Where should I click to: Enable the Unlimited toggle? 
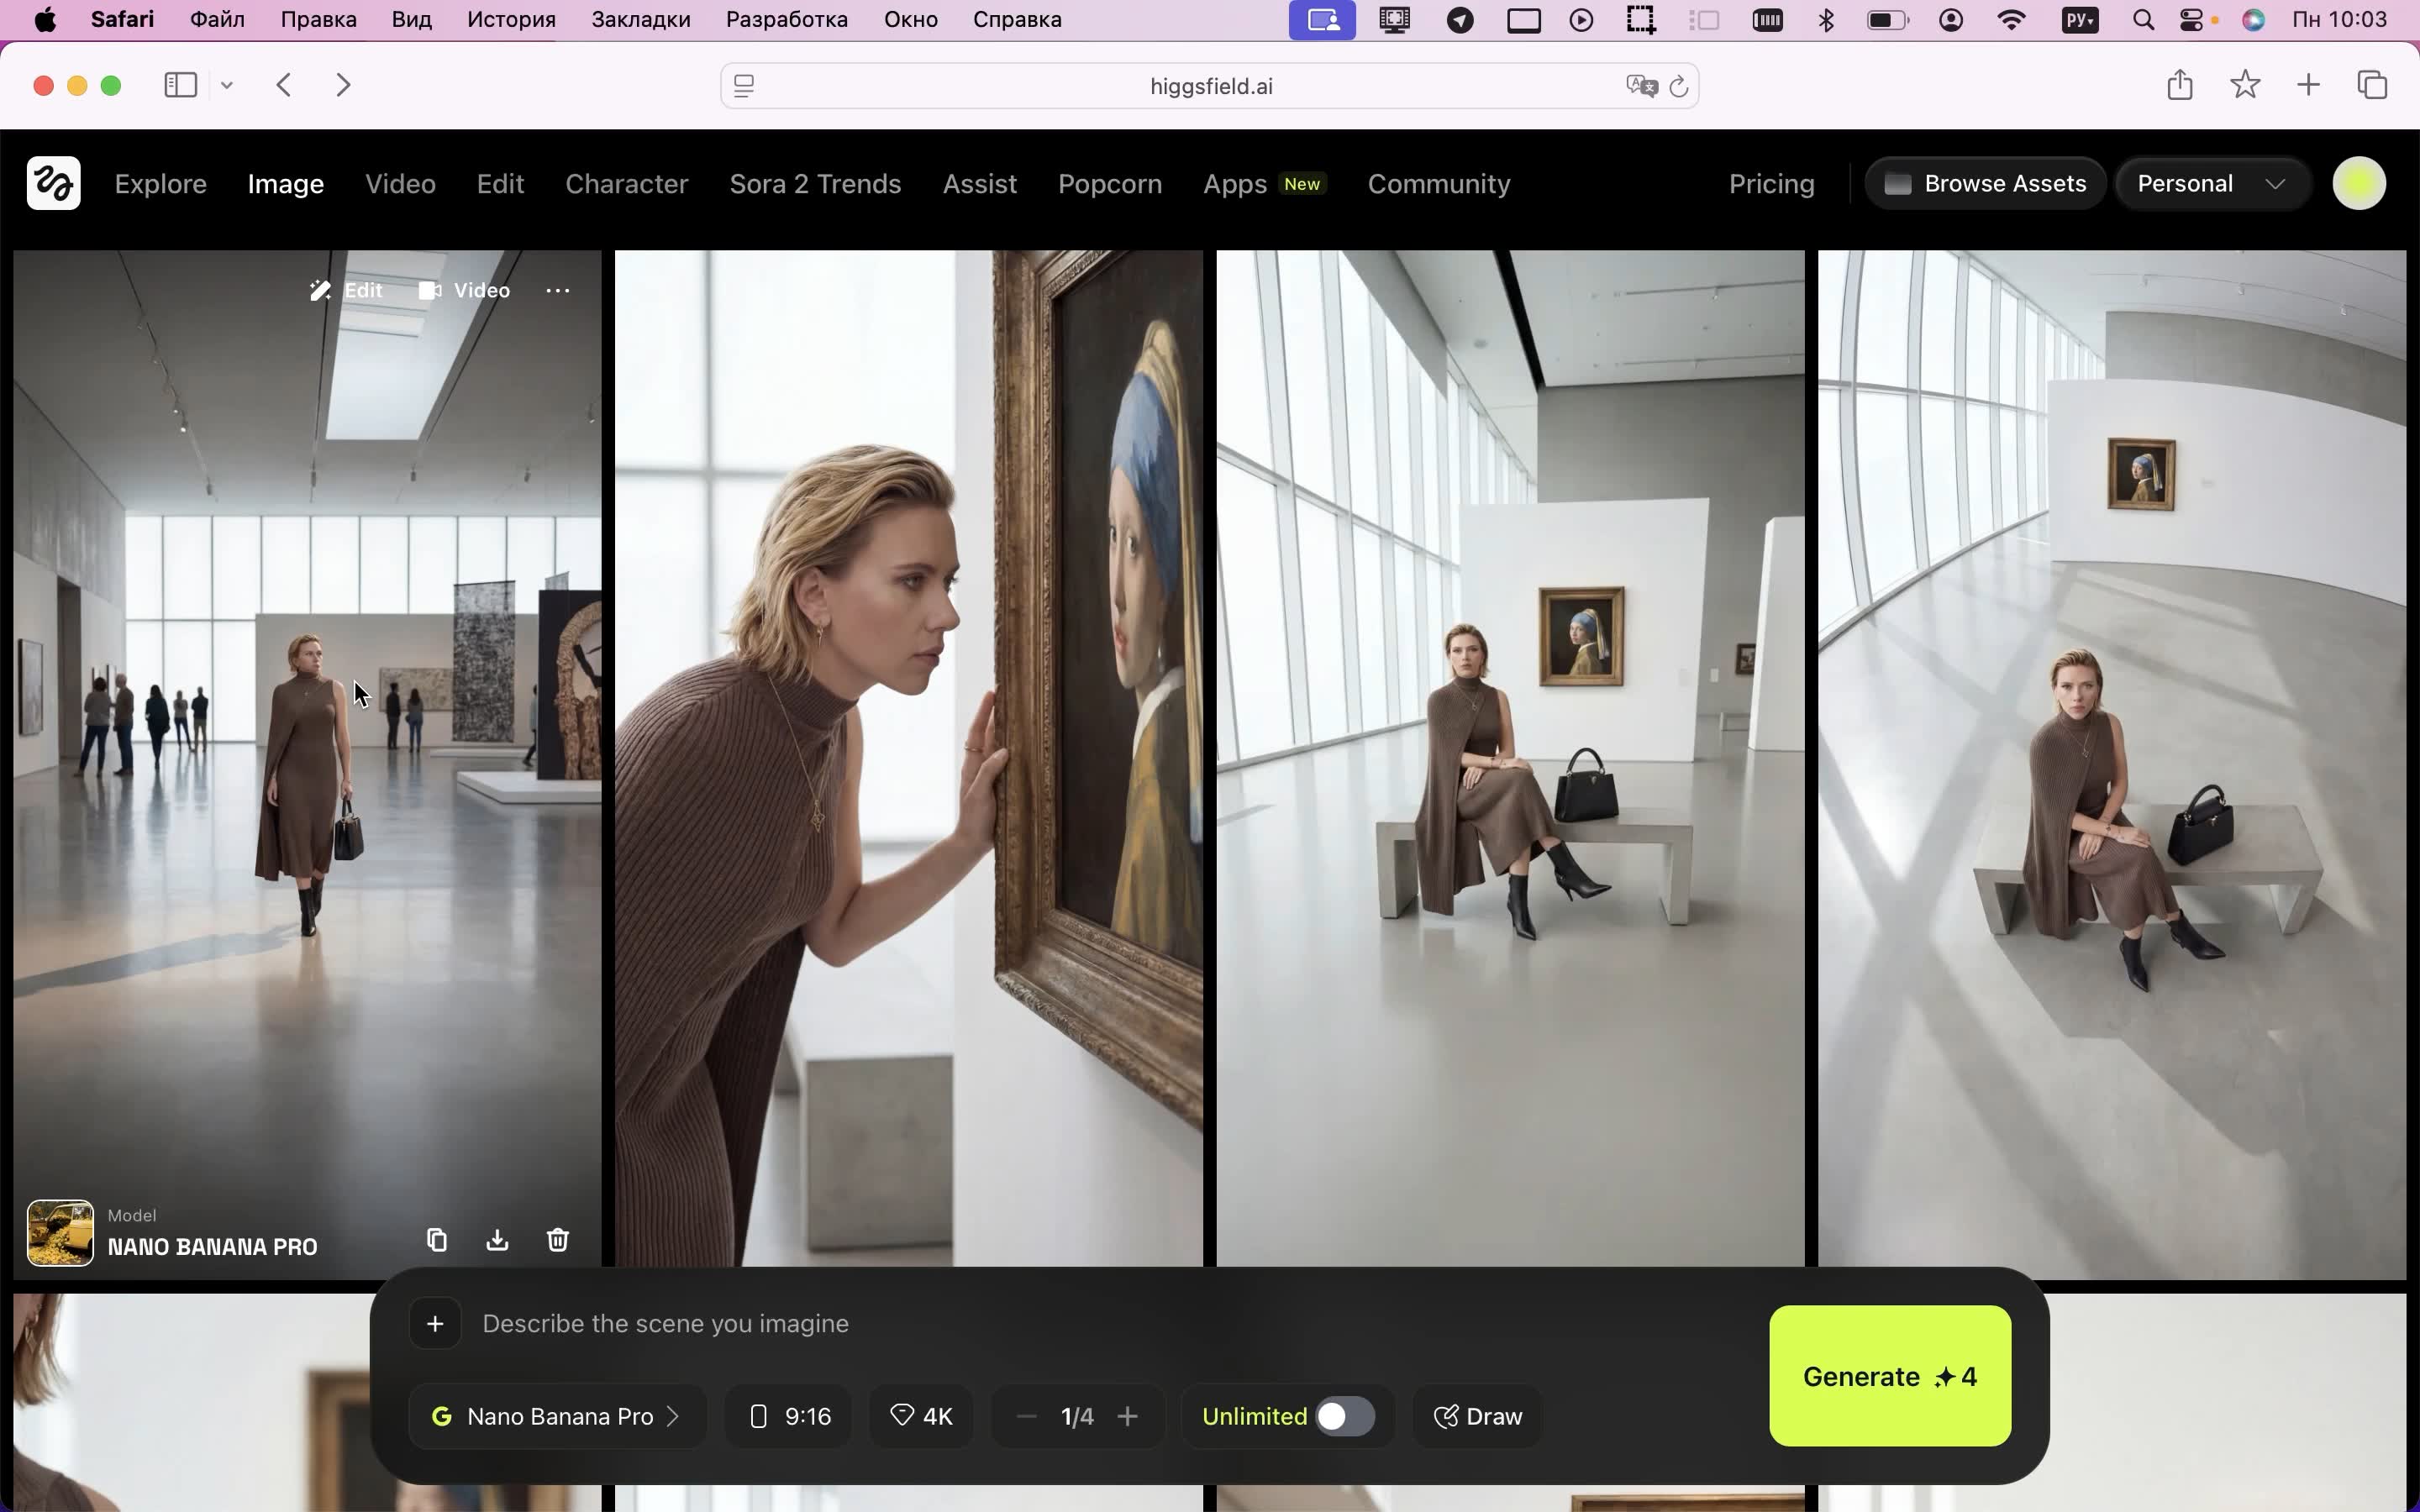[x=1344, y=1416]
